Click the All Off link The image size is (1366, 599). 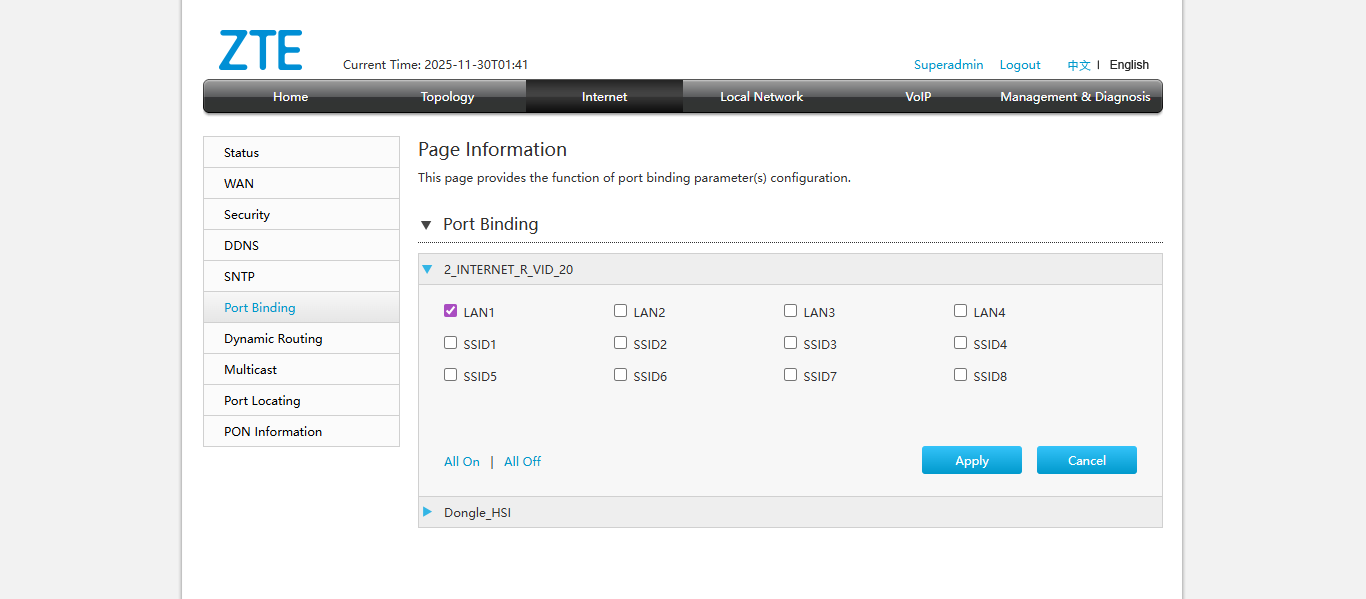click(522, 461)
